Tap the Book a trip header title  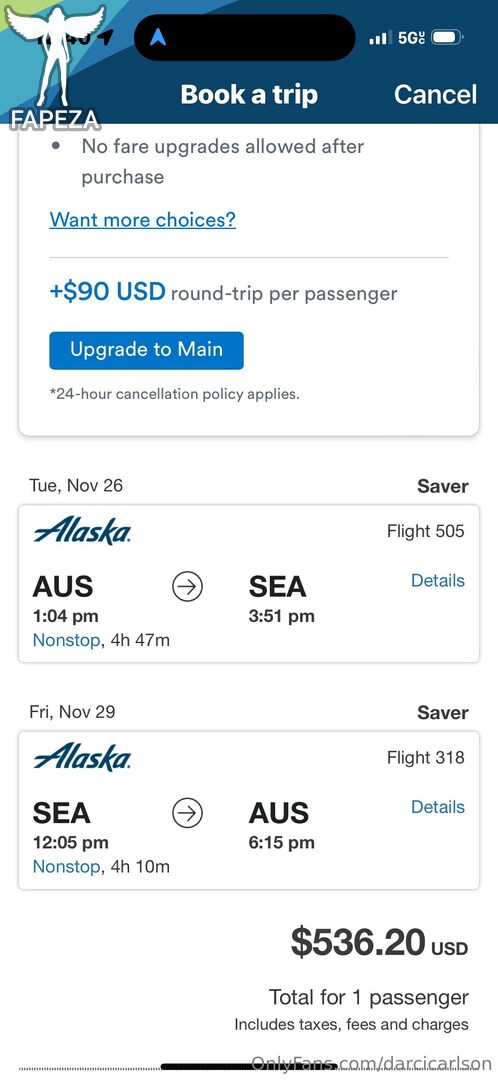pos(249,94)
